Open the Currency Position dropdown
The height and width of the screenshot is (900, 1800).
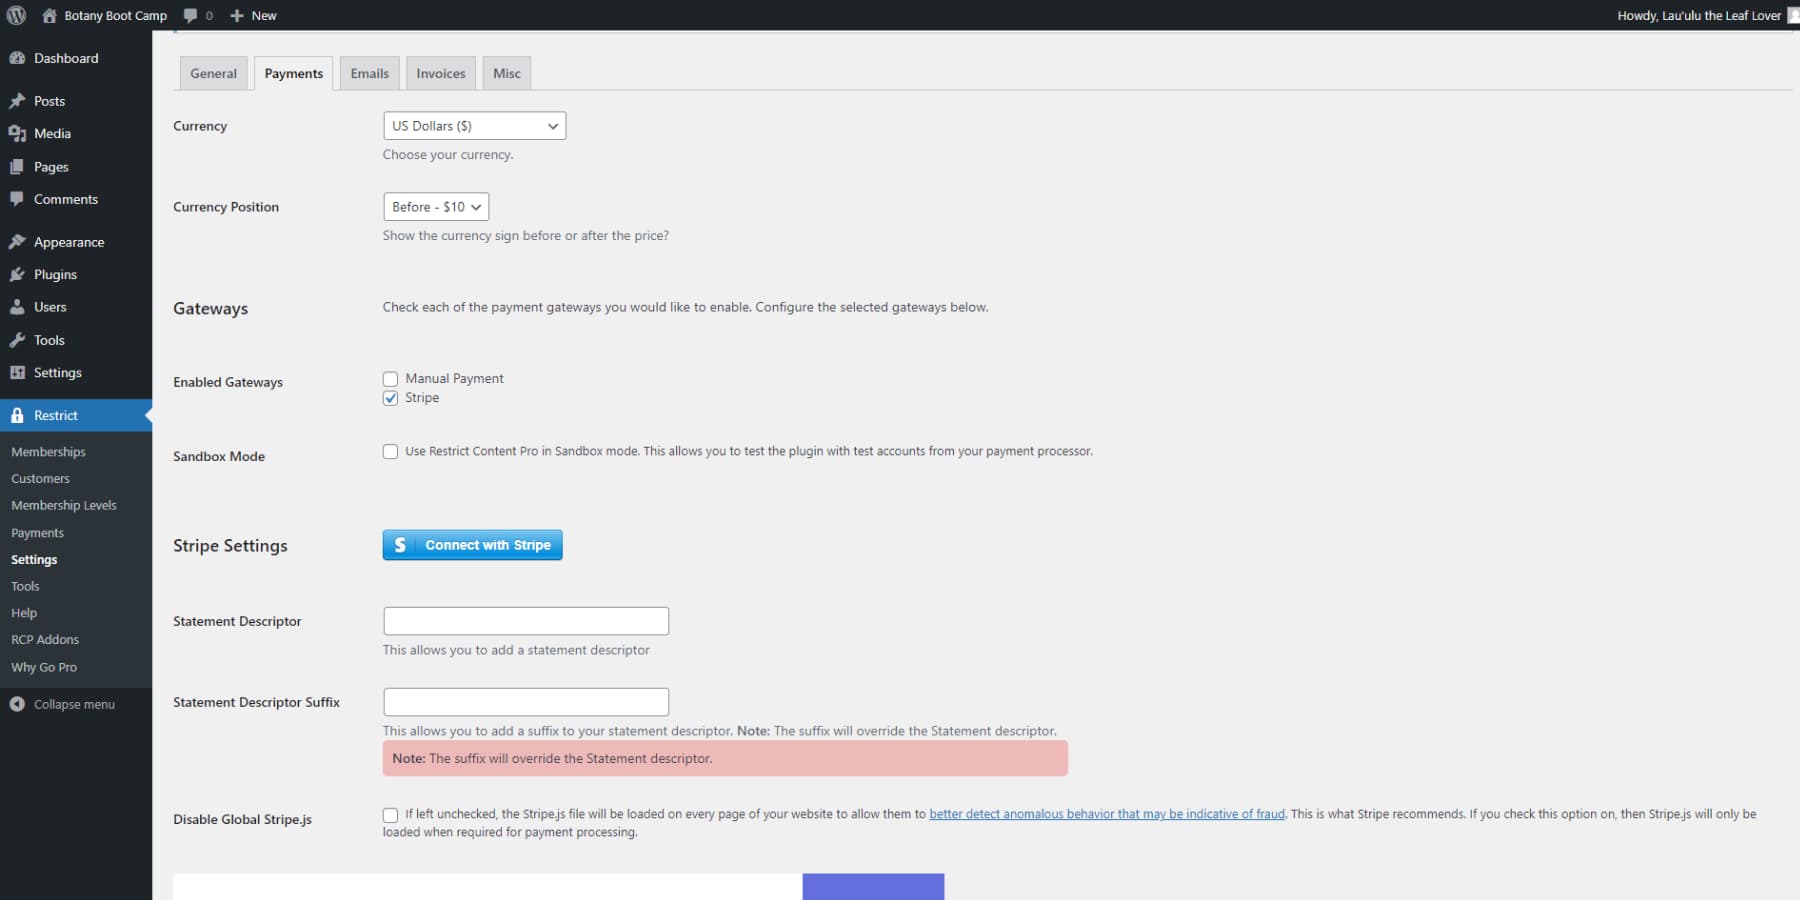[435, 207]
